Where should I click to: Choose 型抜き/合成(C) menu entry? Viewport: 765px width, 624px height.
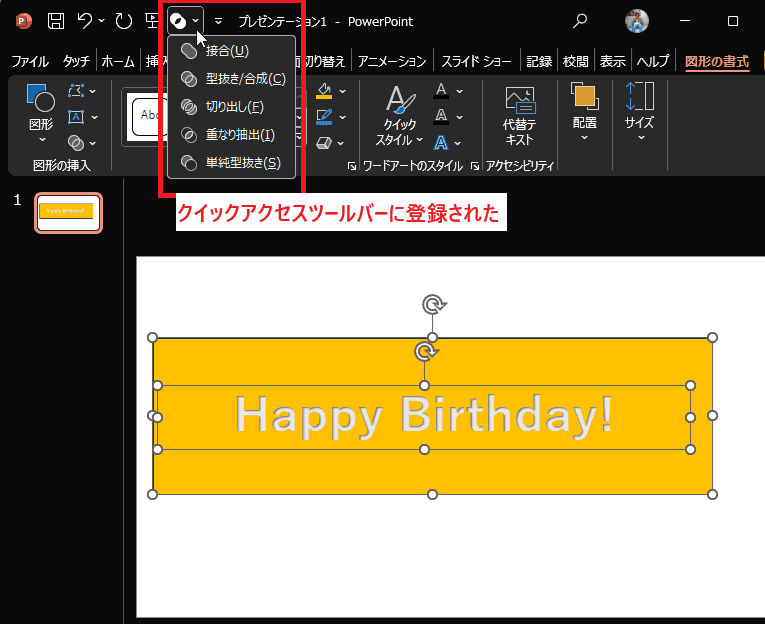tap(245, 79)
